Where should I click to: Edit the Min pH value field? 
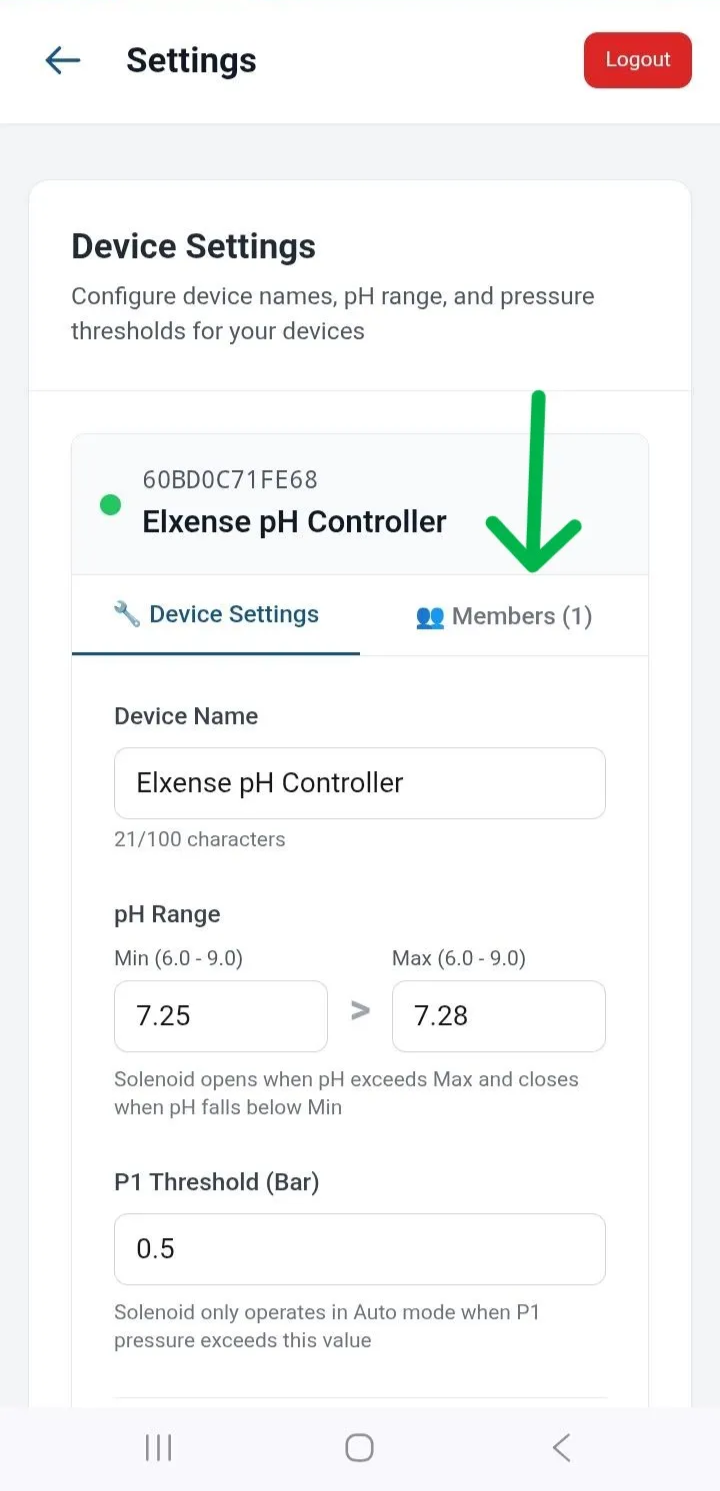click(221, 1016)
